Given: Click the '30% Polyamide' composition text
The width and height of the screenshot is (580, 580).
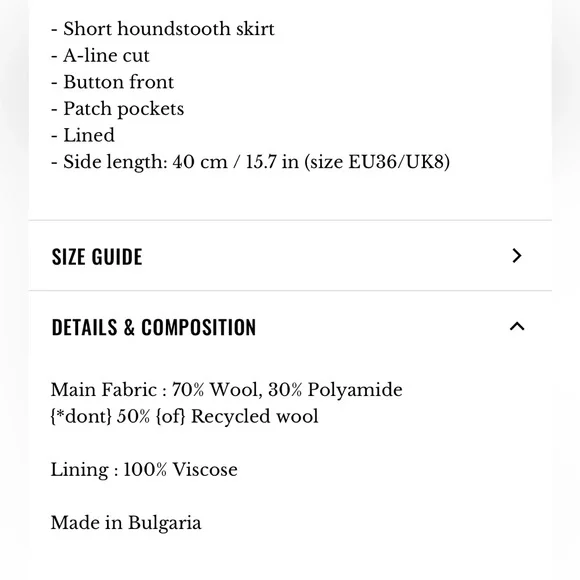Looking at the screenshot, I should point(335,390).
